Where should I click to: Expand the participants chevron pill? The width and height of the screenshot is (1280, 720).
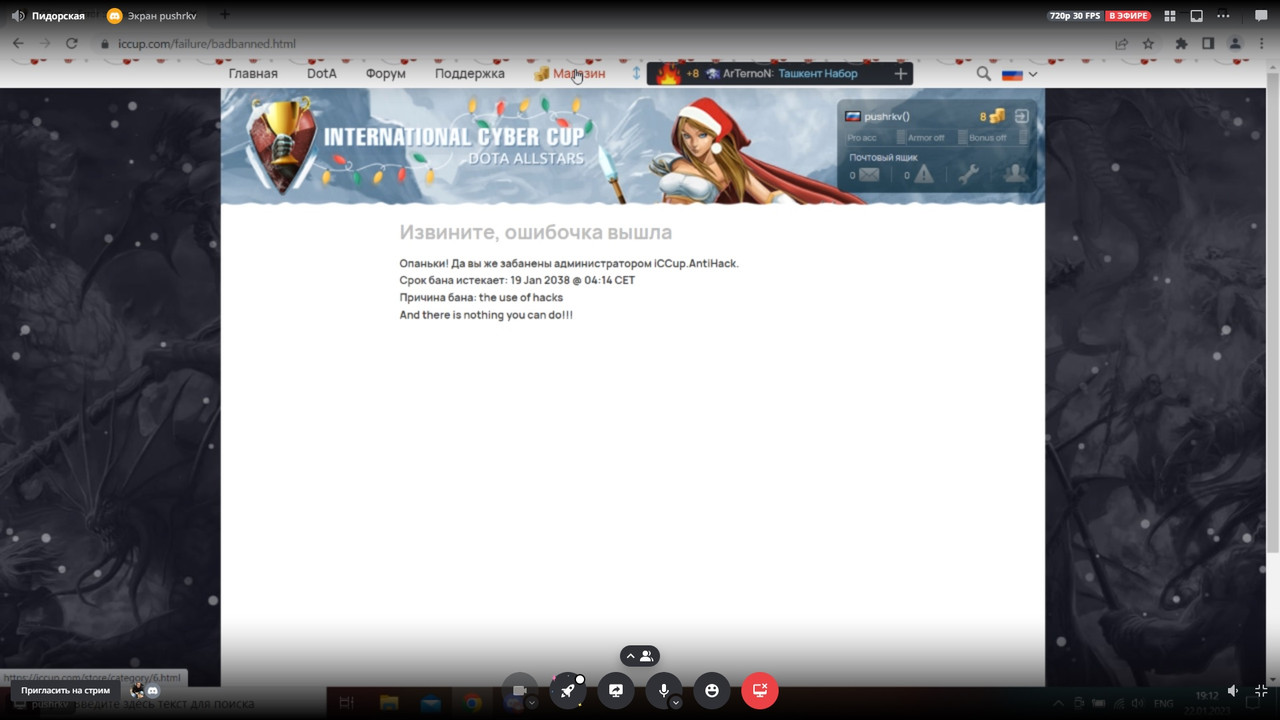click(x=640, y=656)
